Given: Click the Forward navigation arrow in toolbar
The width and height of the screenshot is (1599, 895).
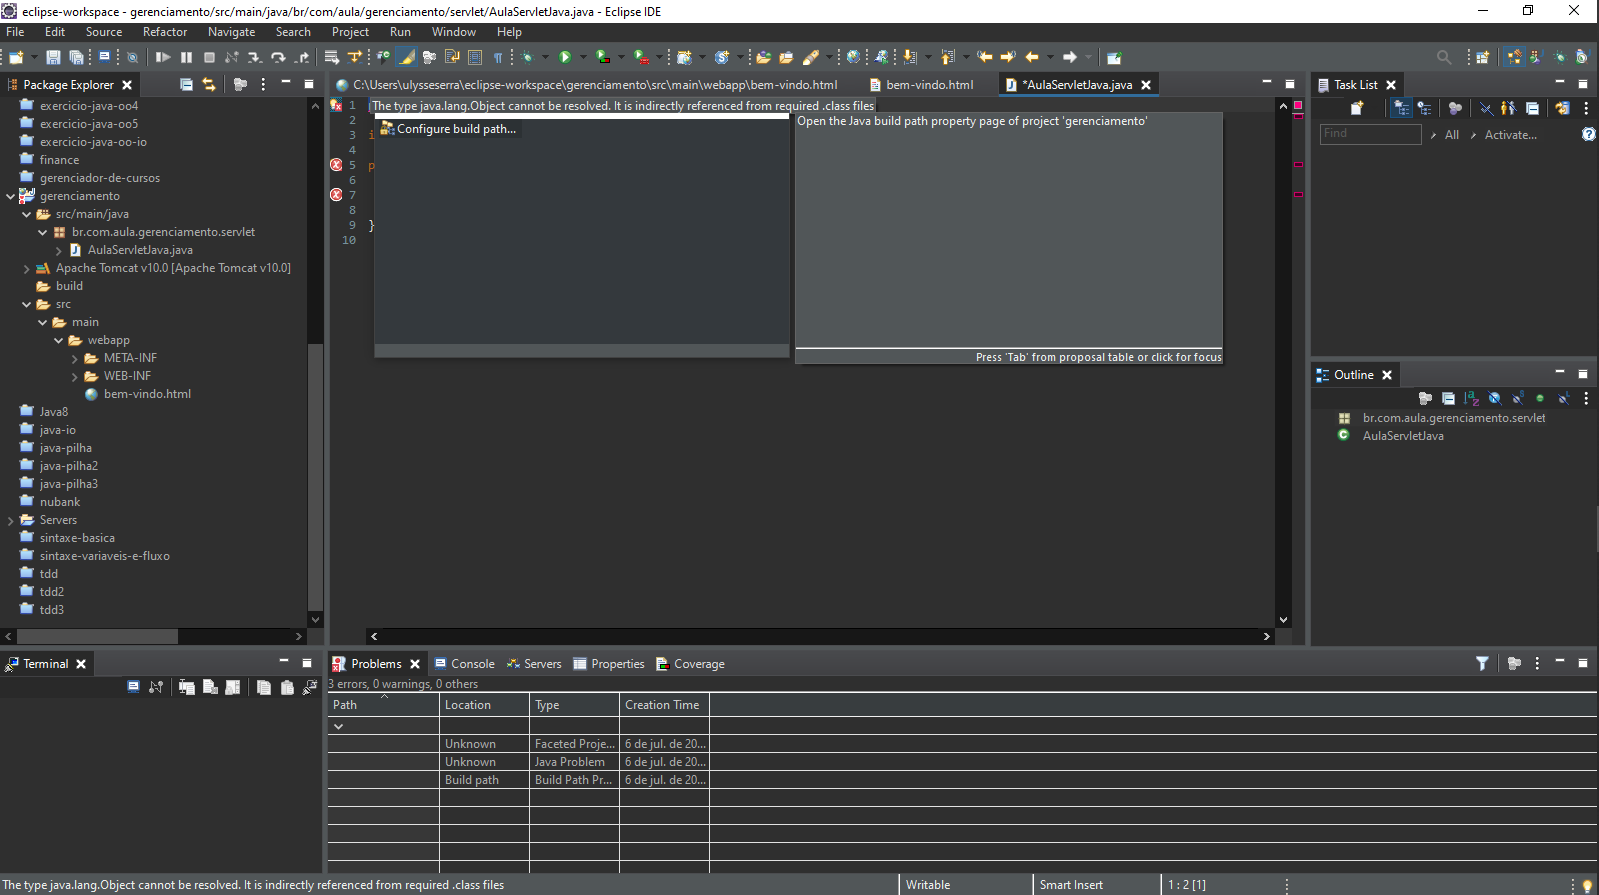Looking at the screenshot, I should coord(1069,58).
